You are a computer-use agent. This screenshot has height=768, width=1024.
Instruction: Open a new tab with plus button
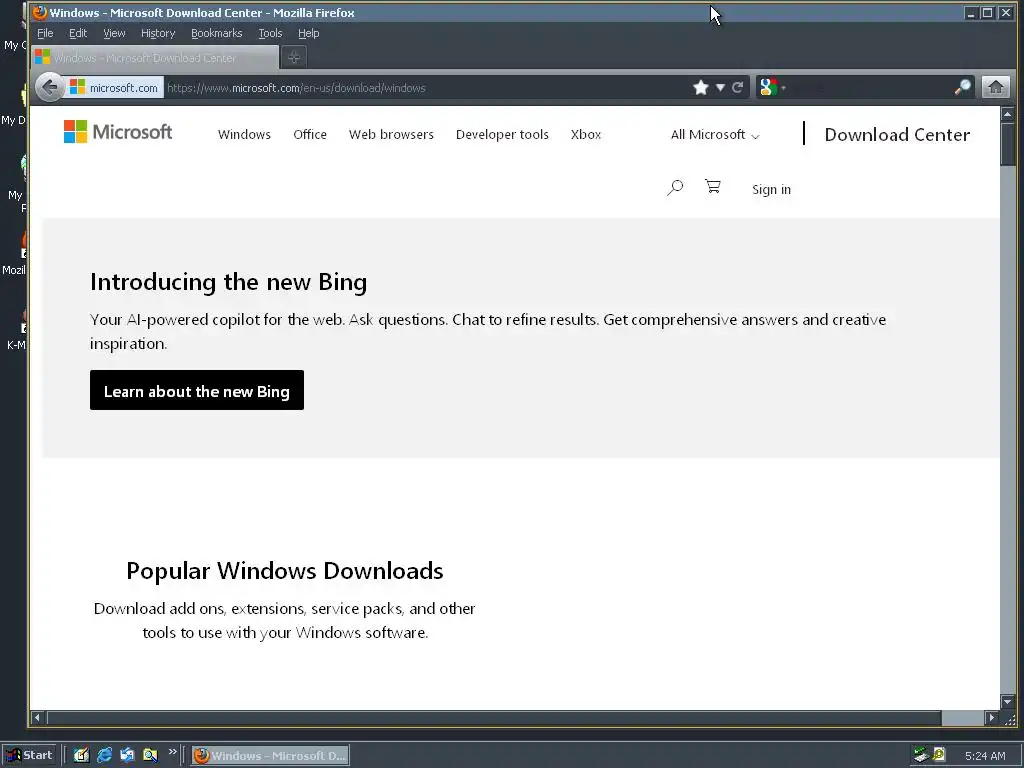click(x=294, y=57)
